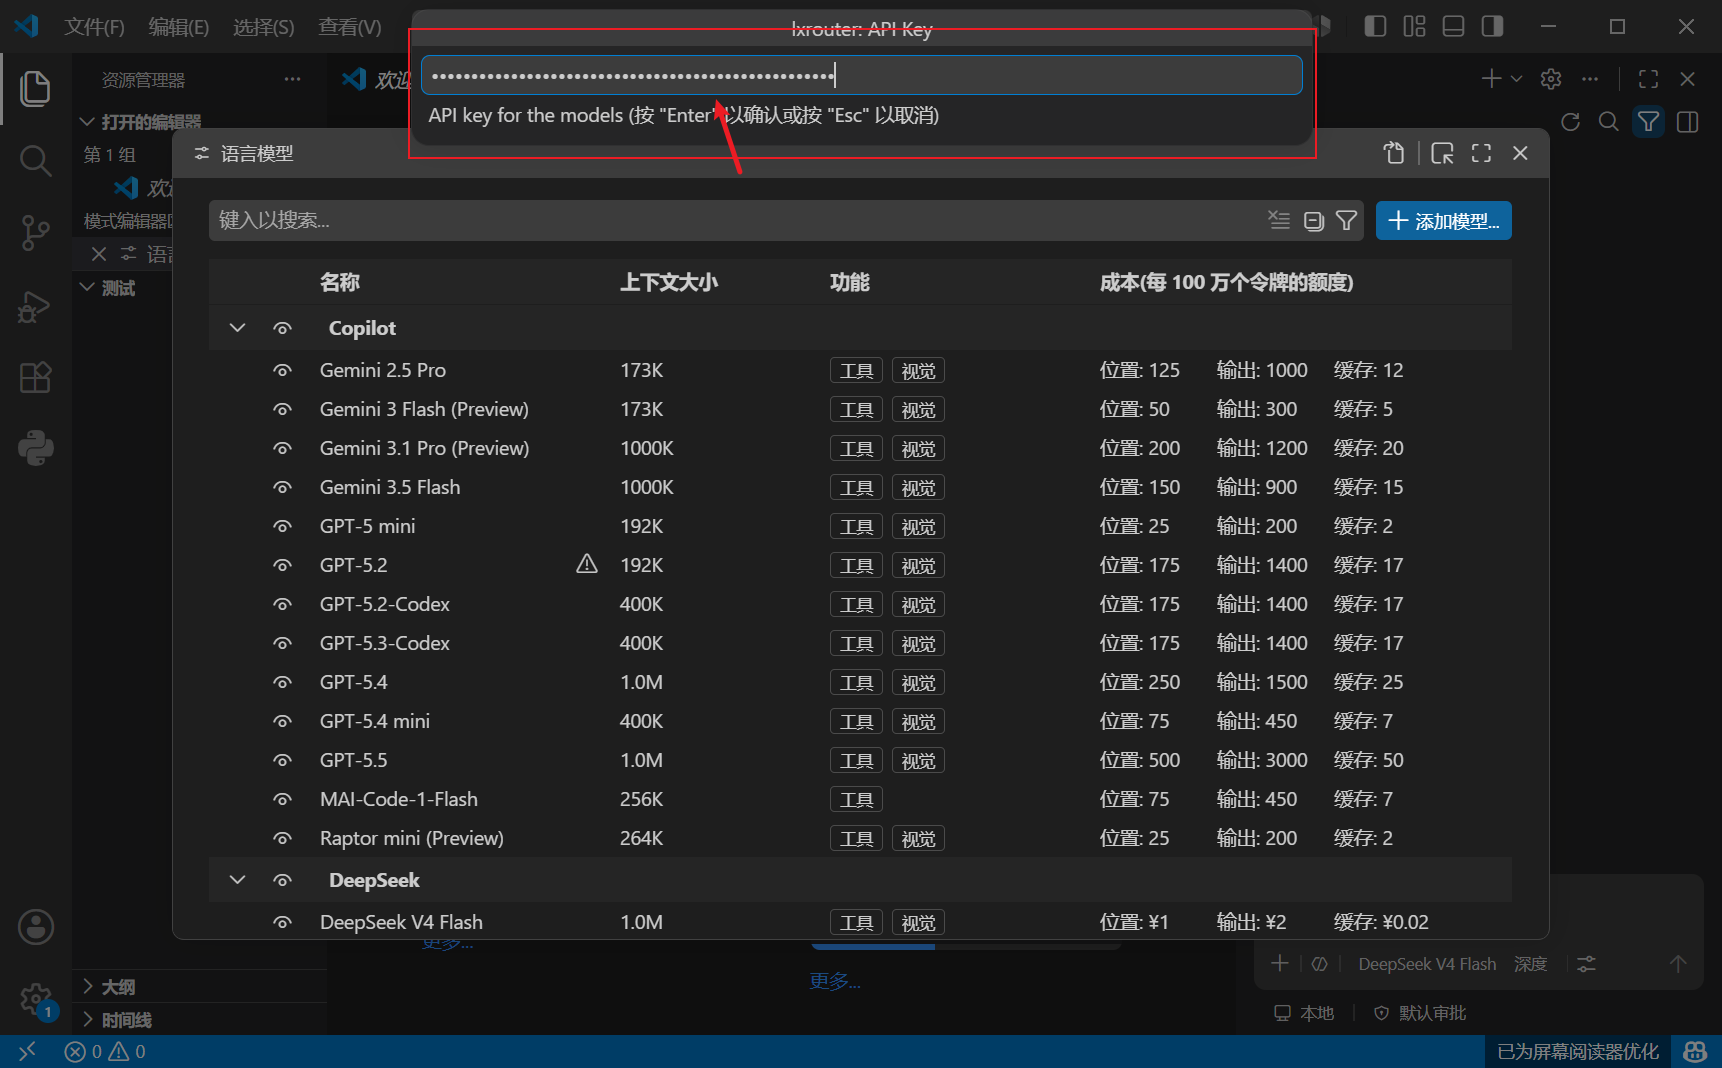Open the Source Control view
The image size is (1722, 1068).
35,233
